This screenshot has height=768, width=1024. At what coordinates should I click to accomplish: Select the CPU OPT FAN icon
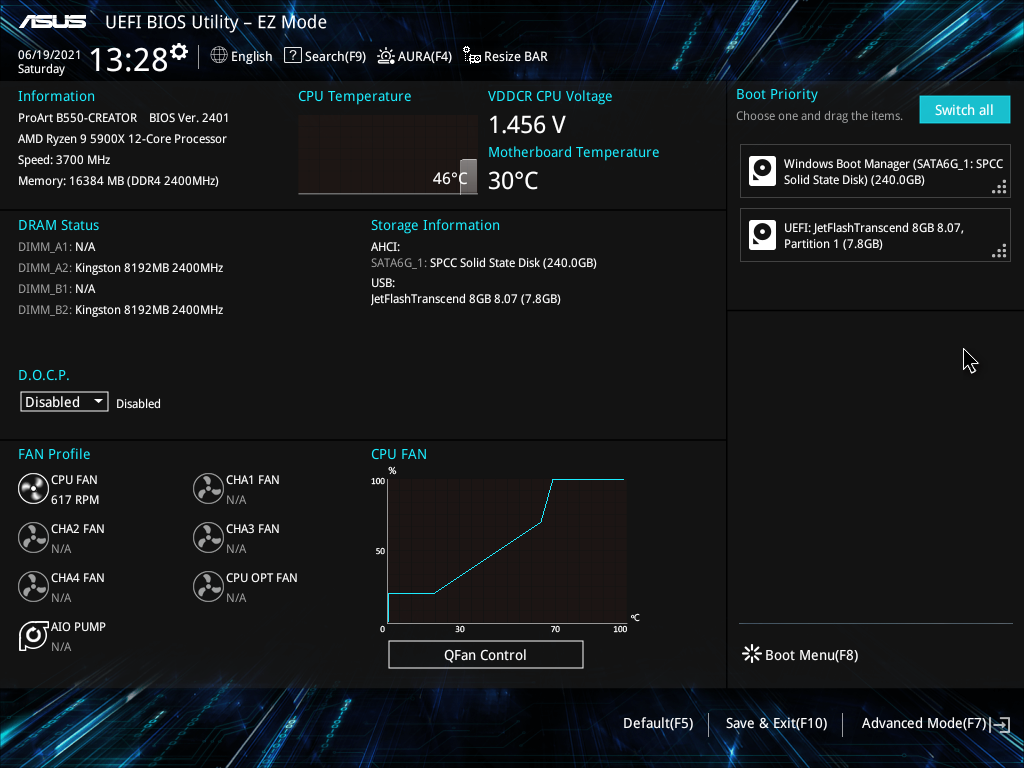click(x=208, y=586)
